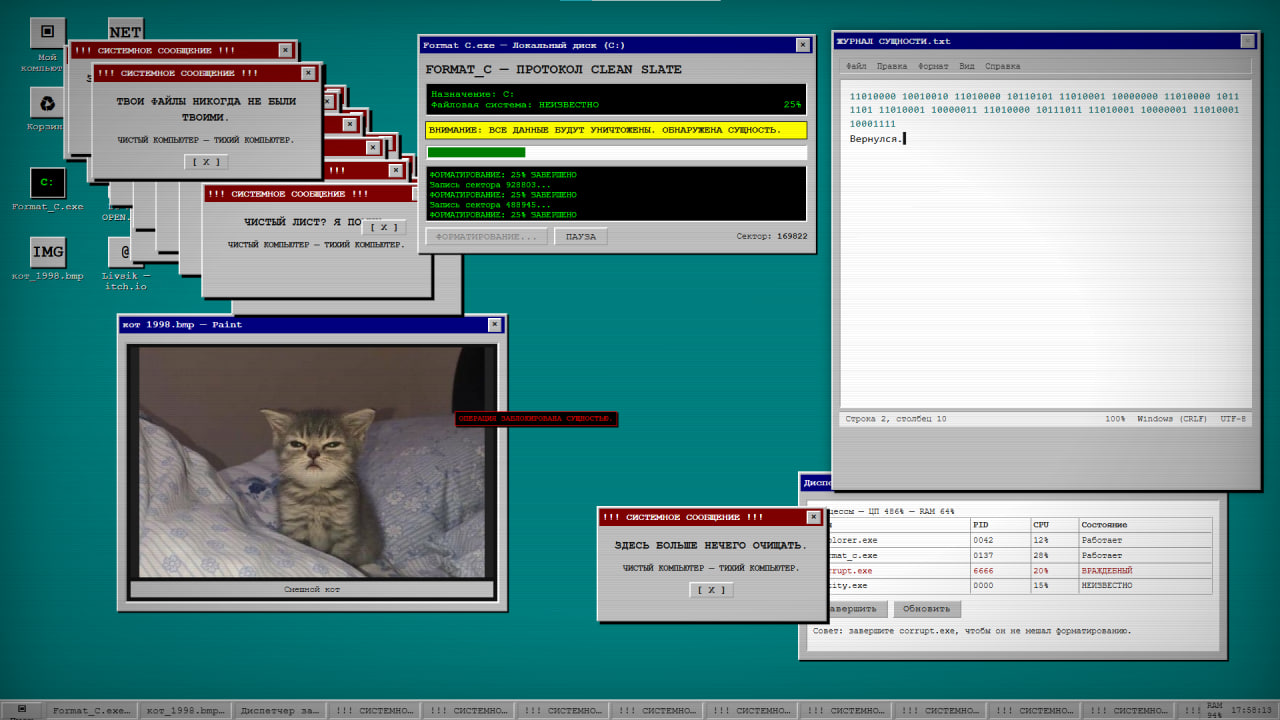Click the UTF-8 status entry
1280x720 pixels.
click(1233, 419)
